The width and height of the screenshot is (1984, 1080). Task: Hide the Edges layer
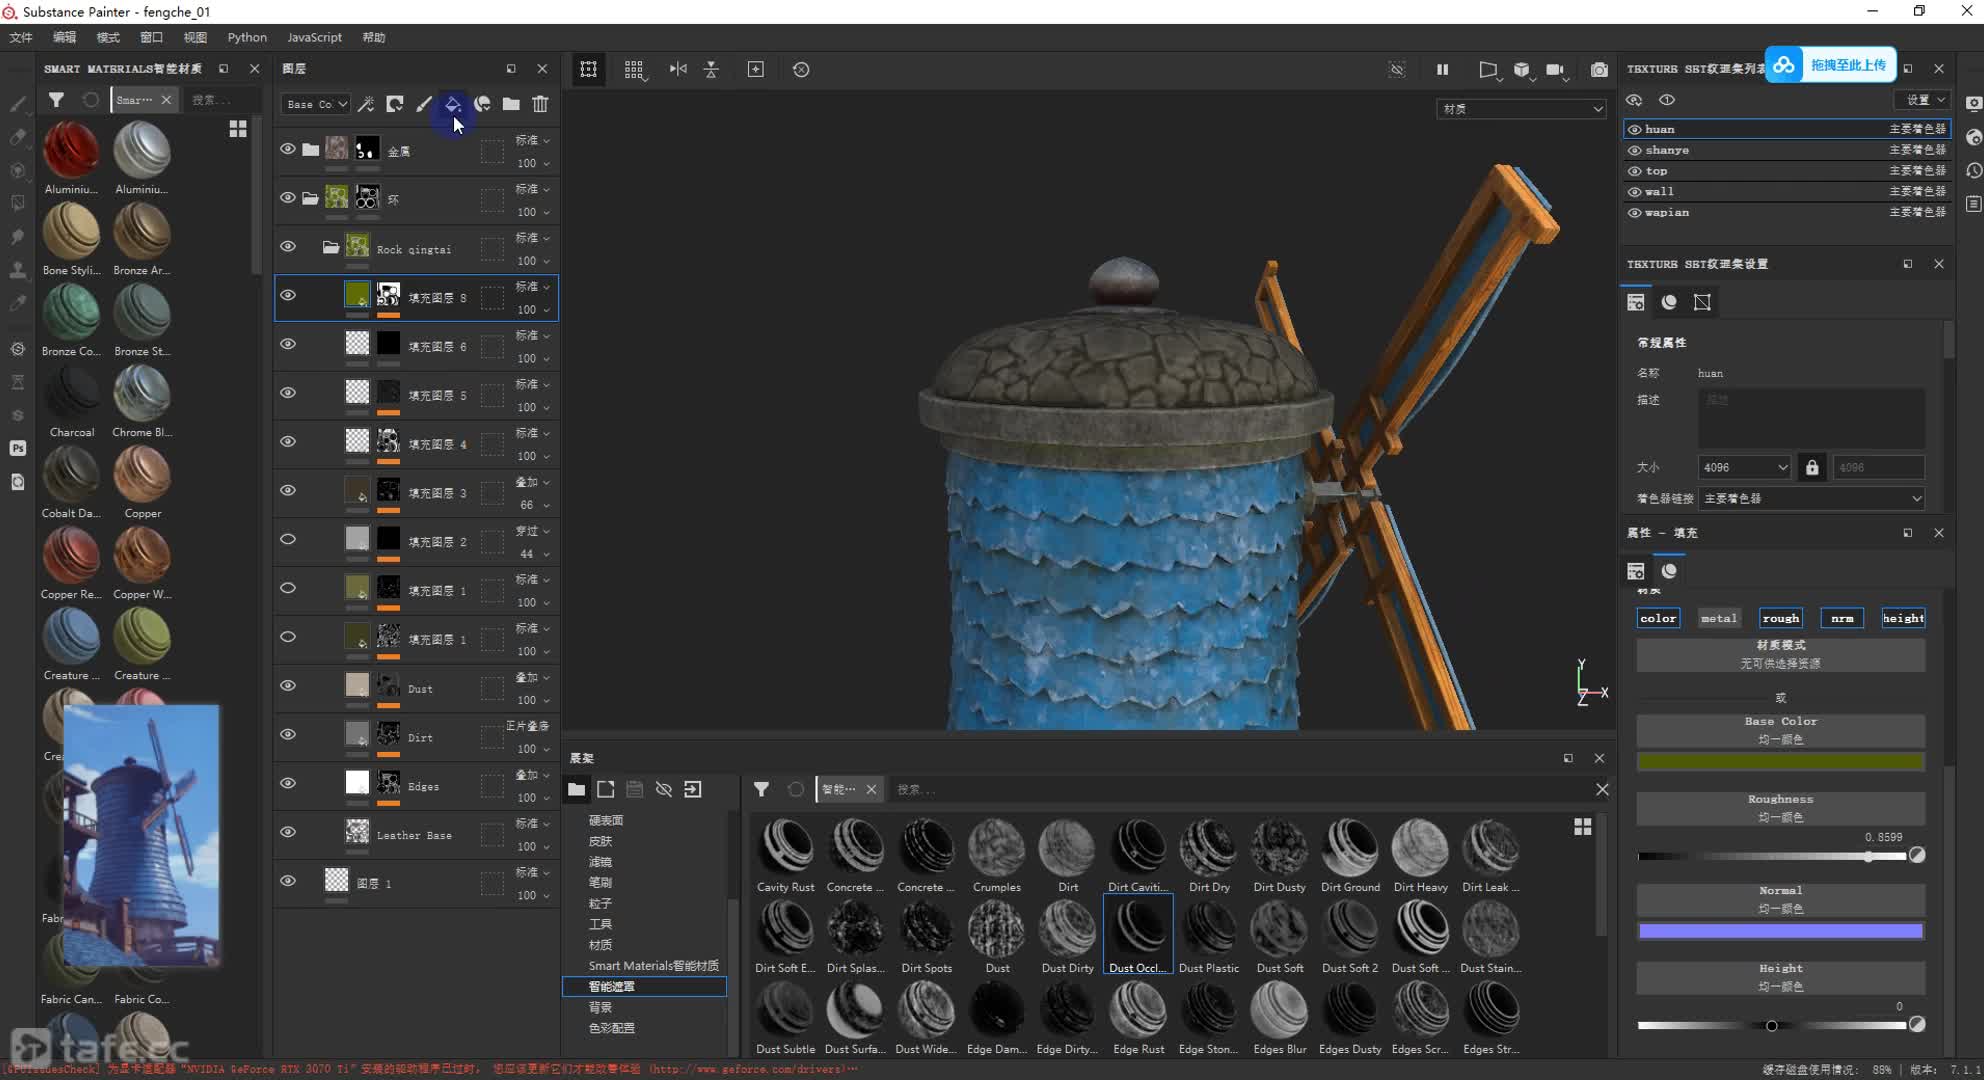tap(288, 783)
